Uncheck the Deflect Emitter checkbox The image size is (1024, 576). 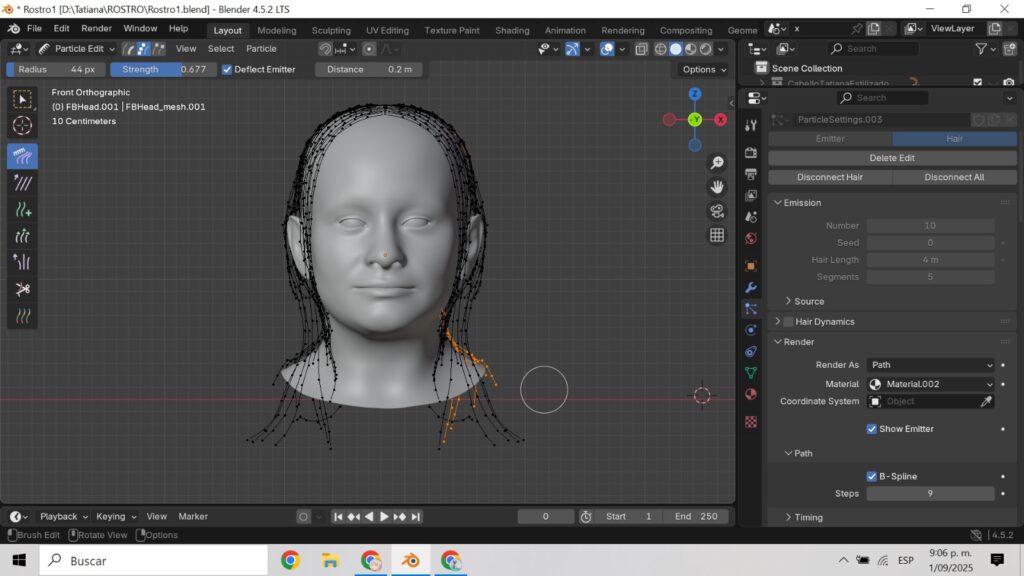pyautogui.click(x=227, y=69)
